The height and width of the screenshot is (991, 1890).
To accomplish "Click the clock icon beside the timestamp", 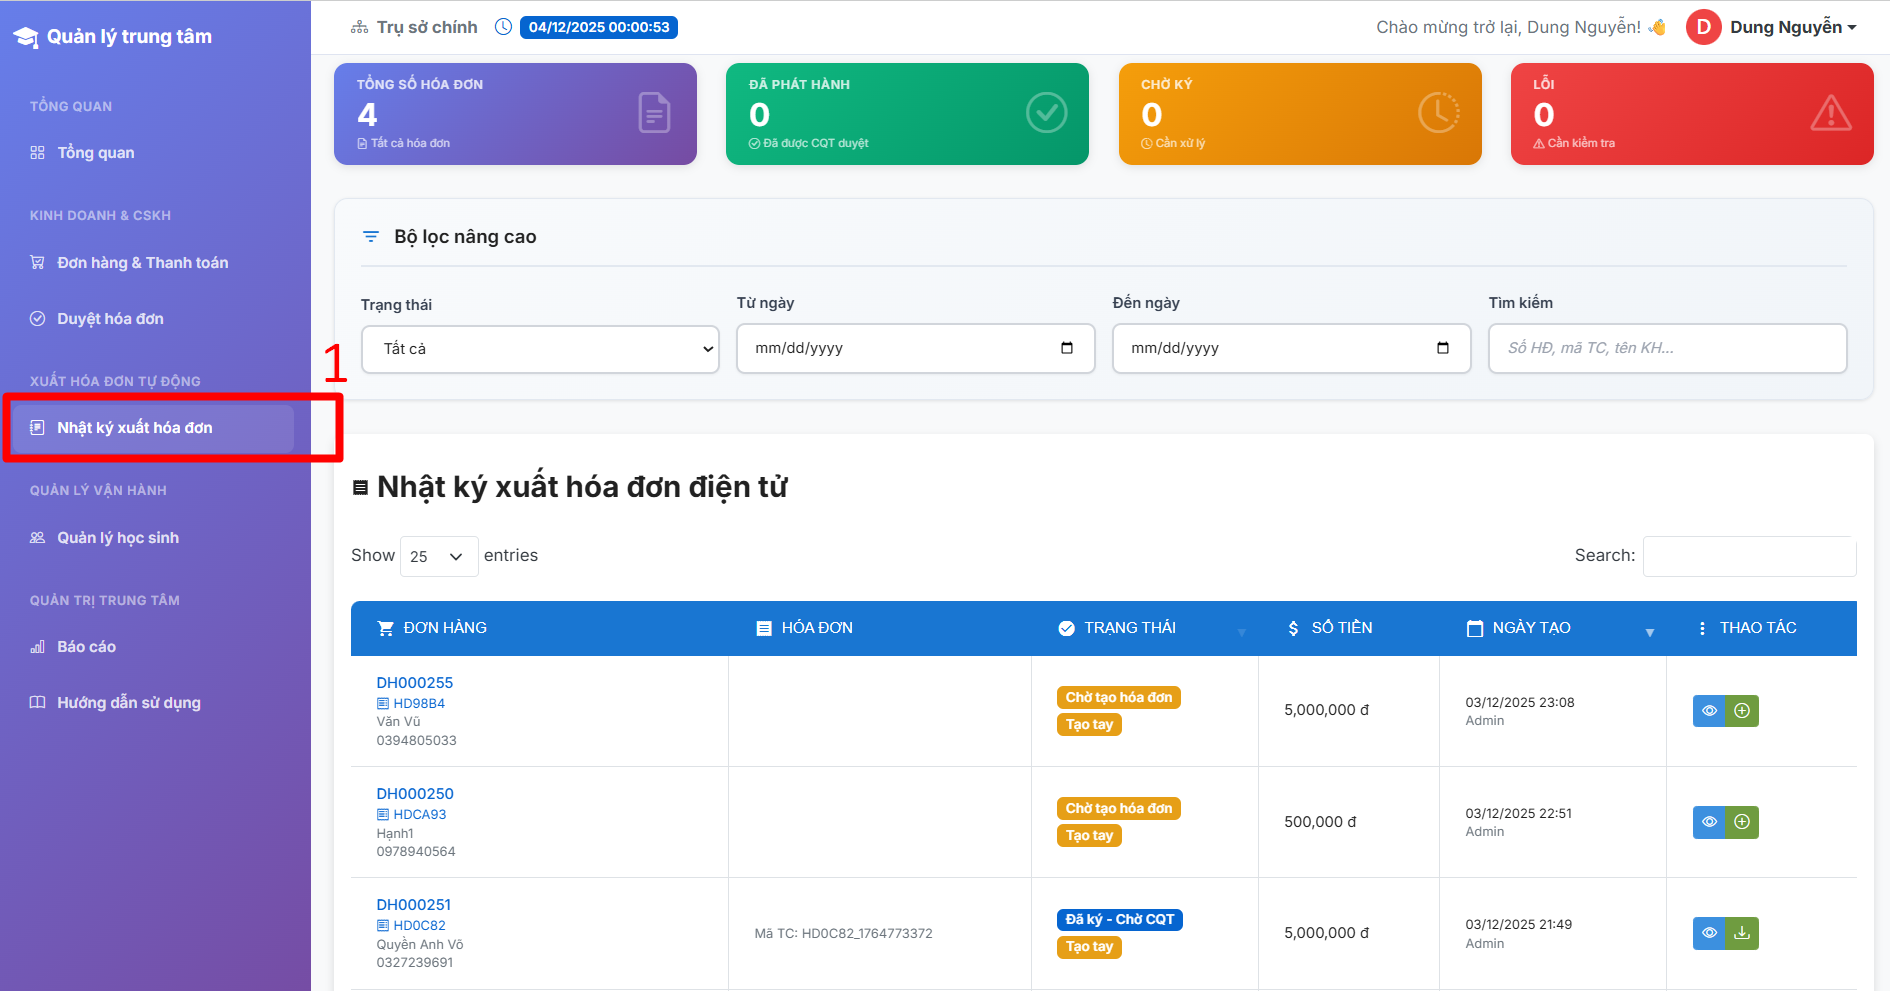I will [504, 27].
